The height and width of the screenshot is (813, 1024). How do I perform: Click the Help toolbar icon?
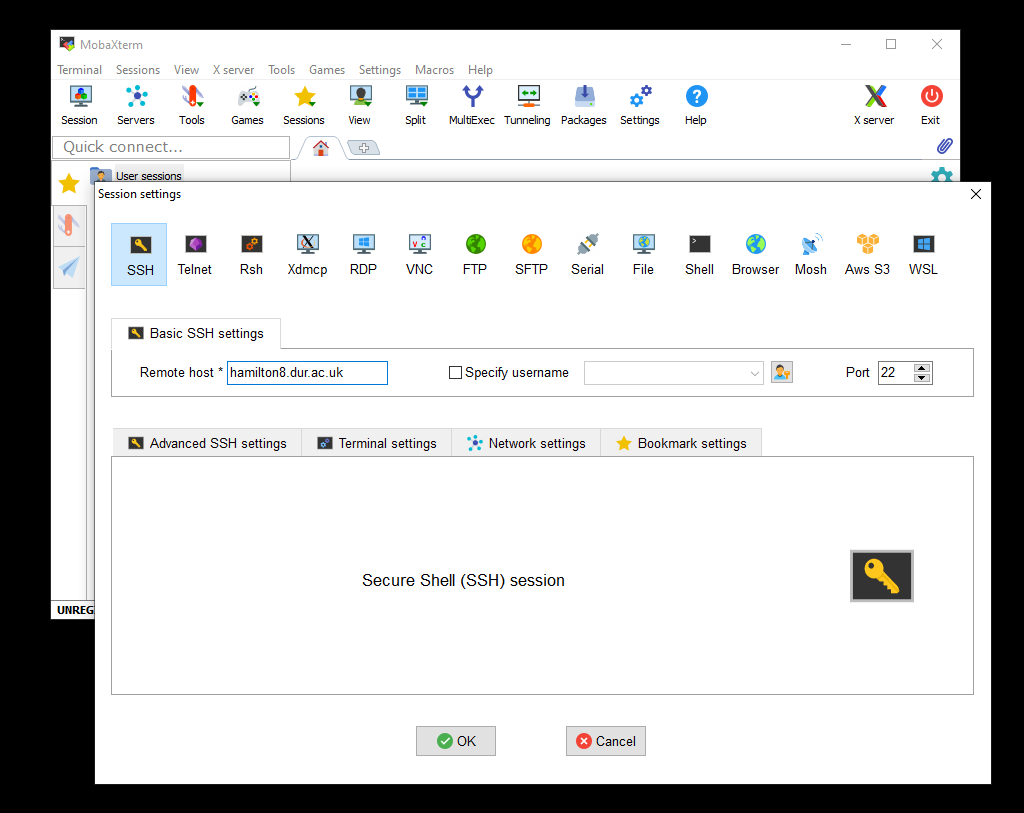click(696, 105)
